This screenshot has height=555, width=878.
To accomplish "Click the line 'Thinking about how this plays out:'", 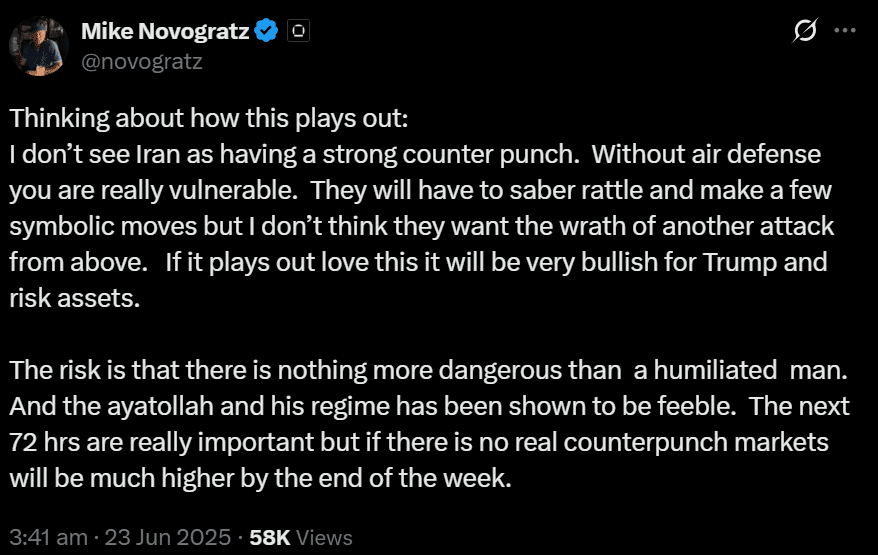I will (209, 119).
